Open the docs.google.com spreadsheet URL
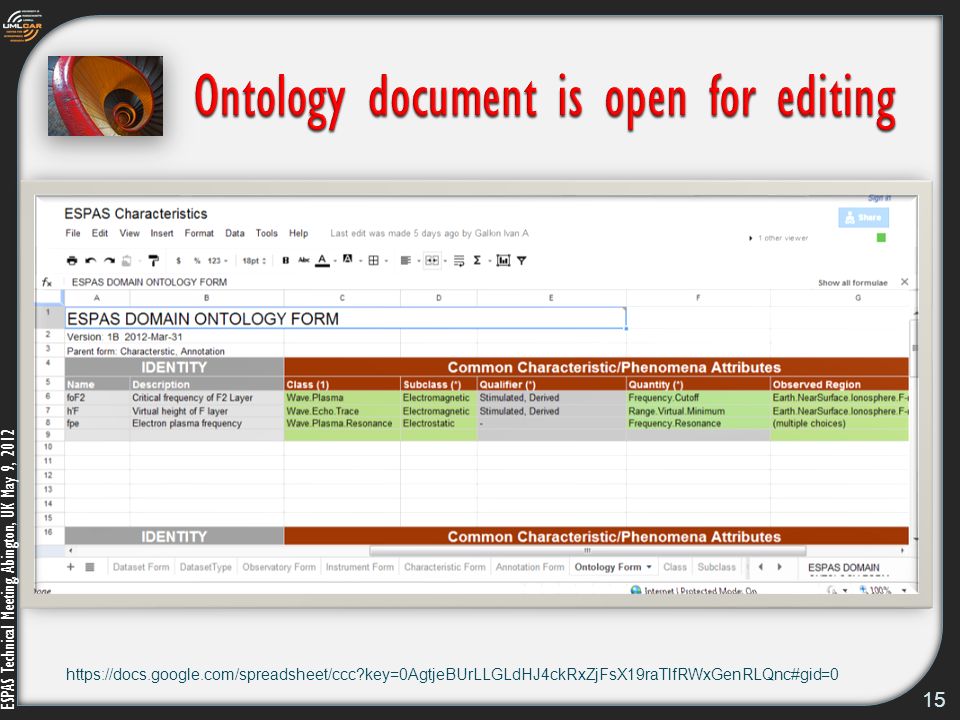 [452, 675]
